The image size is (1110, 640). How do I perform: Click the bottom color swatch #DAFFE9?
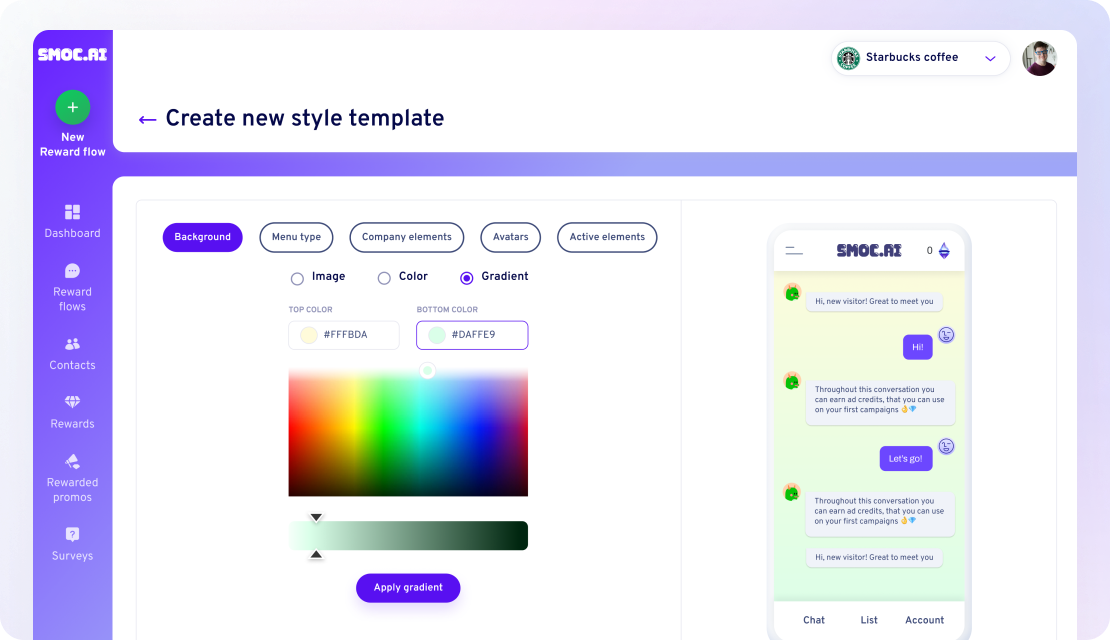(437, 335)
